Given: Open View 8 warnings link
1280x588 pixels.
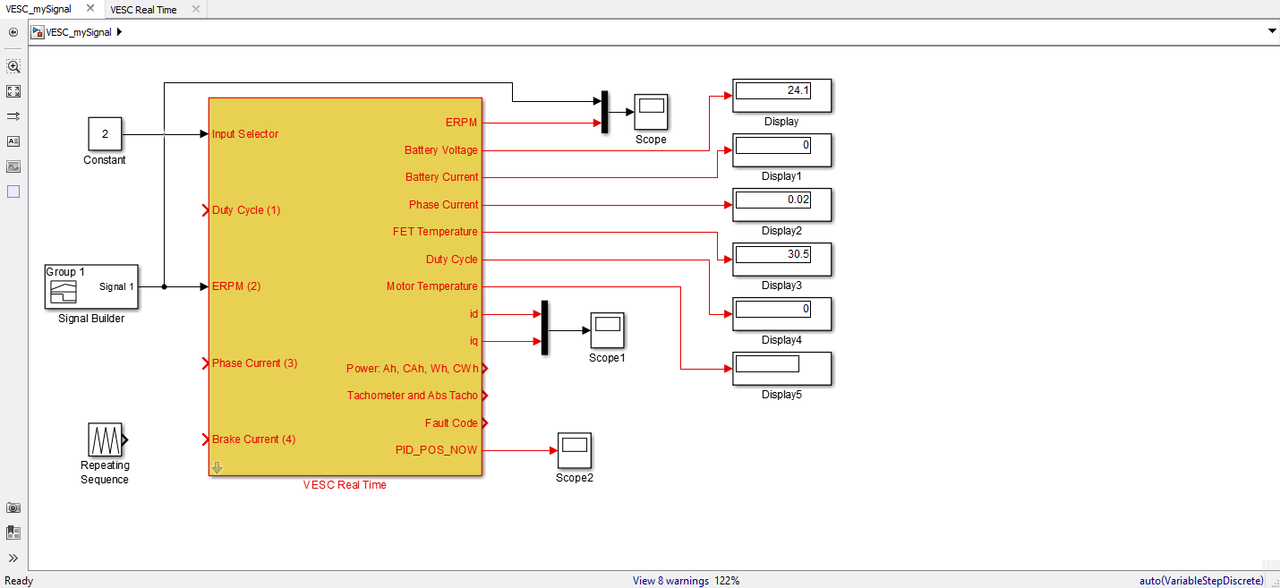Looking at the screenshot, I should [670, 580].
